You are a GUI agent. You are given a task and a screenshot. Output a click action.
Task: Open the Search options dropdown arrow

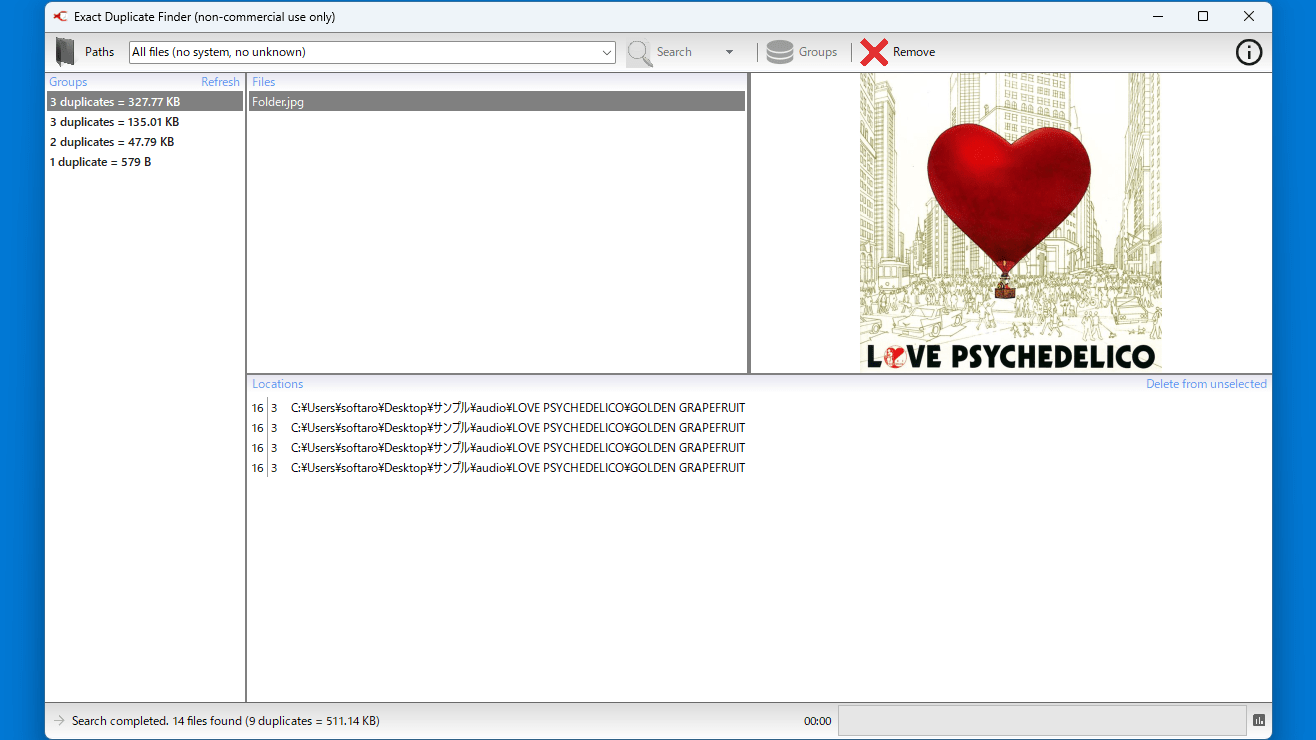(x=729, y=52)
